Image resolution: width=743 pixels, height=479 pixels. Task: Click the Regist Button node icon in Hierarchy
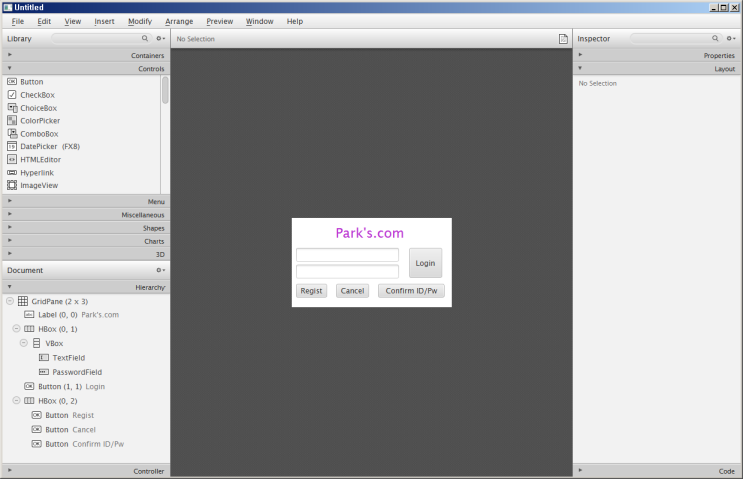tap(36, 415)
